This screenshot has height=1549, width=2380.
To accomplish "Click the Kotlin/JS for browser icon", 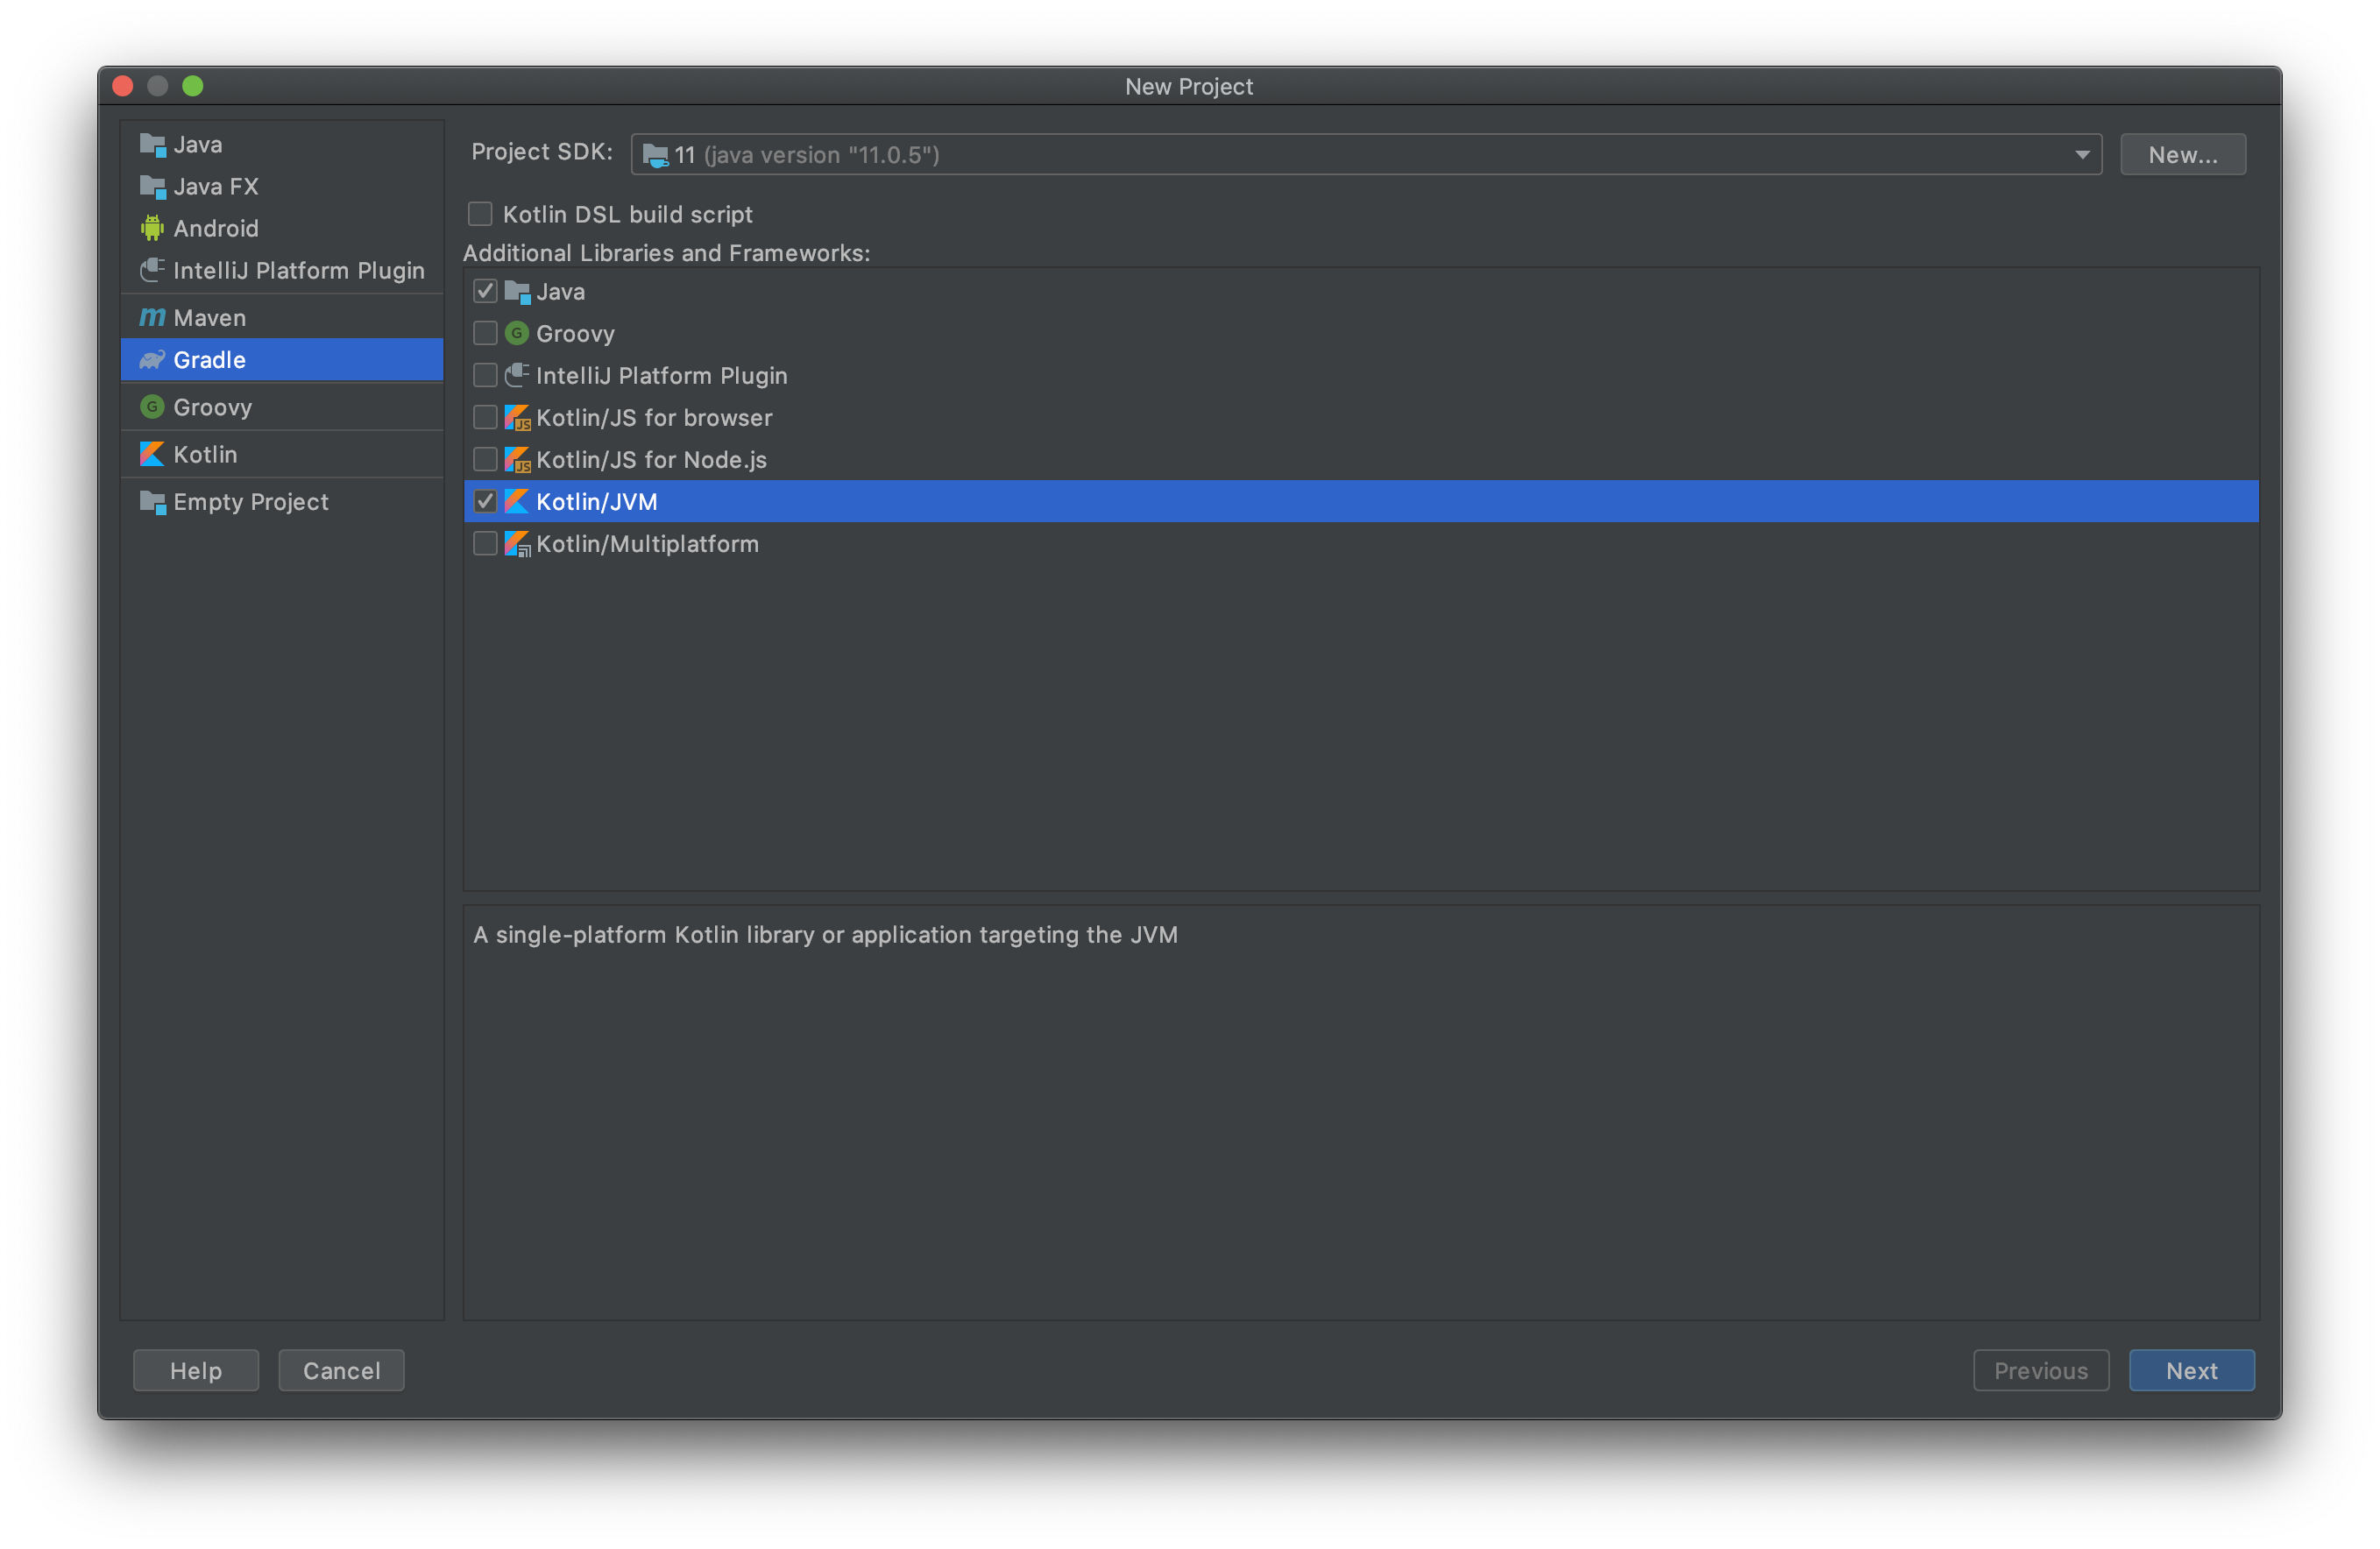I will coord(517,418).
